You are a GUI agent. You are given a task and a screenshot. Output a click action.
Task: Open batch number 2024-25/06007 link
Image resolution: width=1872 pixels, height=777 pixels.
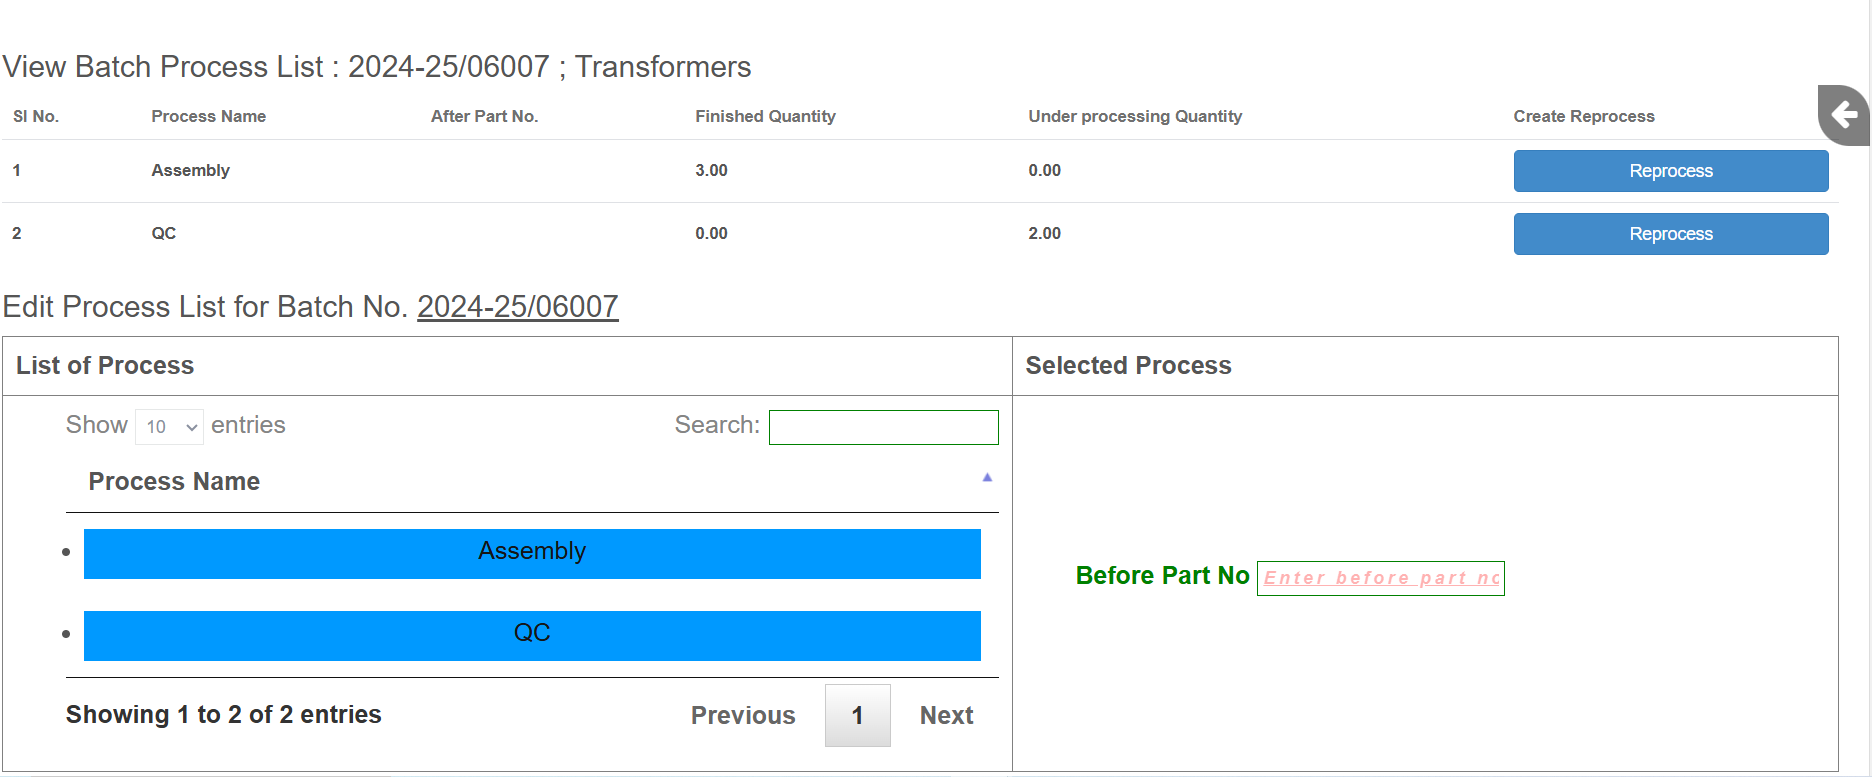(x=517, y=306)
